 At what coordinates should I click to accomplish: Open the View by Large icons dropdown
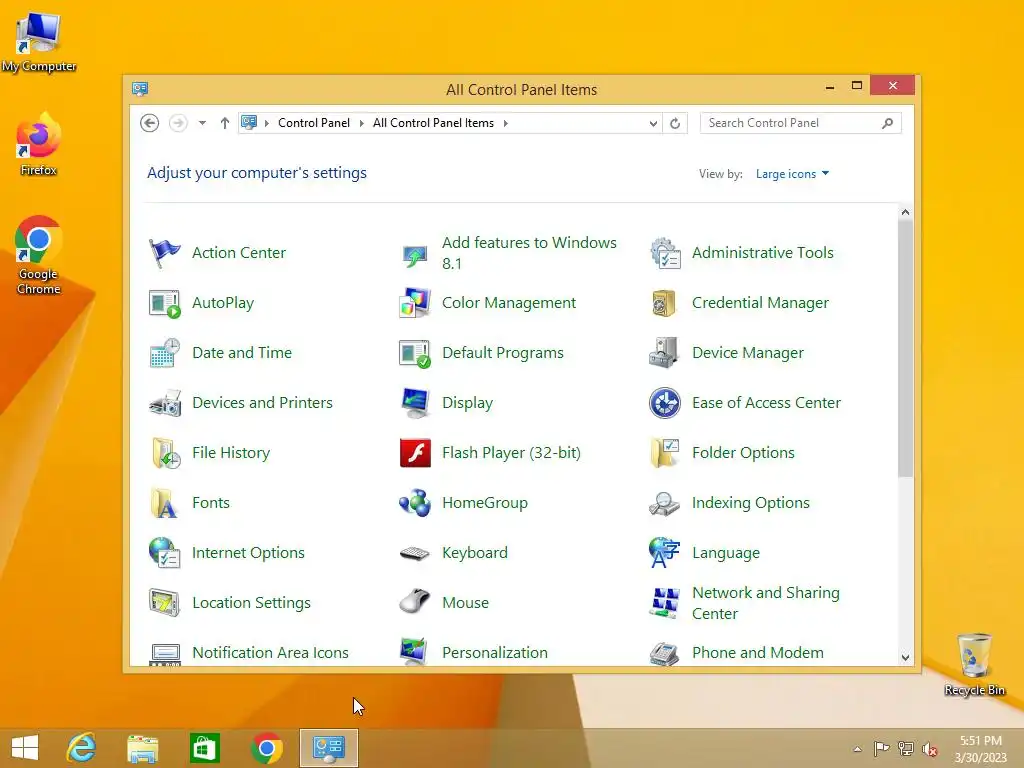click(x=792, y=174)
